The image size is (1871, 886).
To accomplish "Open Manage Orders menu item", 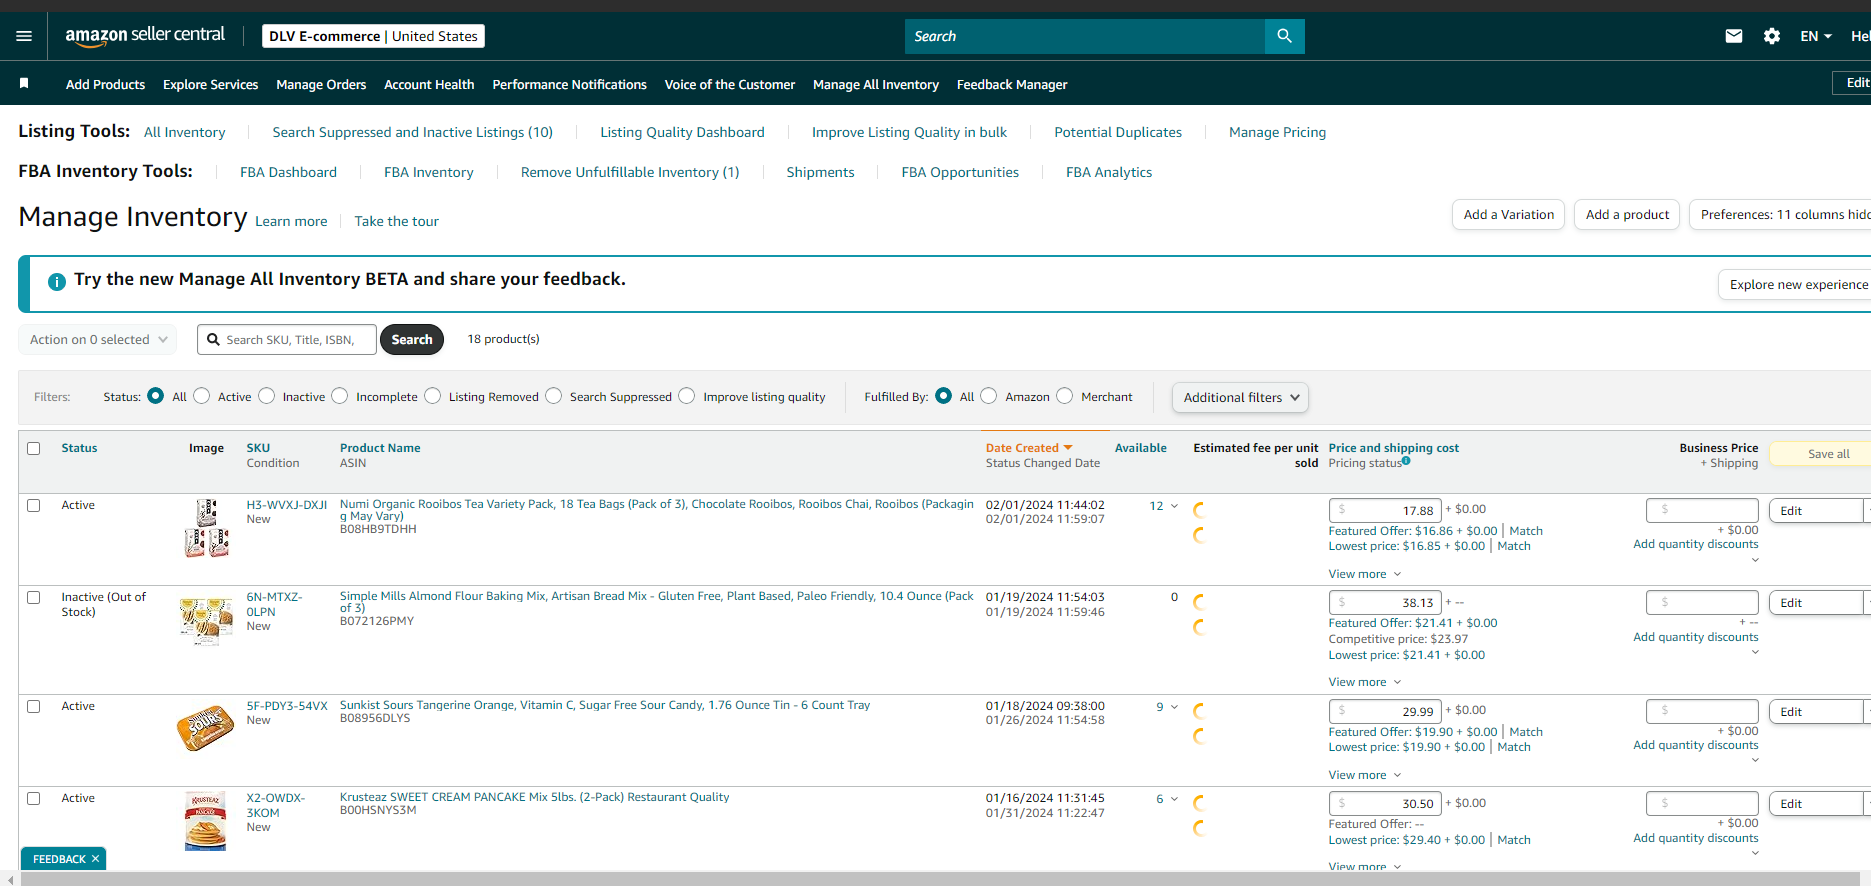I will [x=321, y=85].
